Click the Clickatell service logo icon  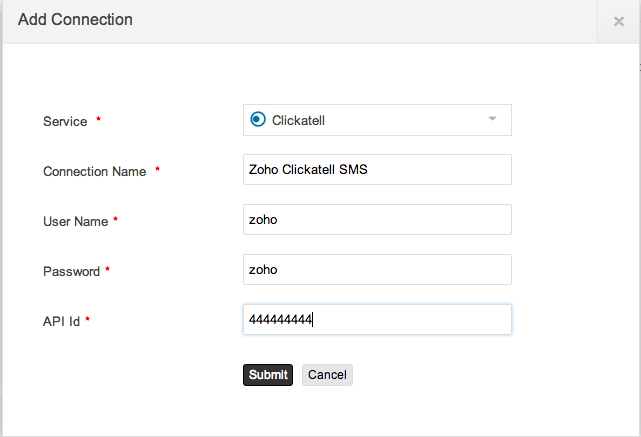pos(258,120)
